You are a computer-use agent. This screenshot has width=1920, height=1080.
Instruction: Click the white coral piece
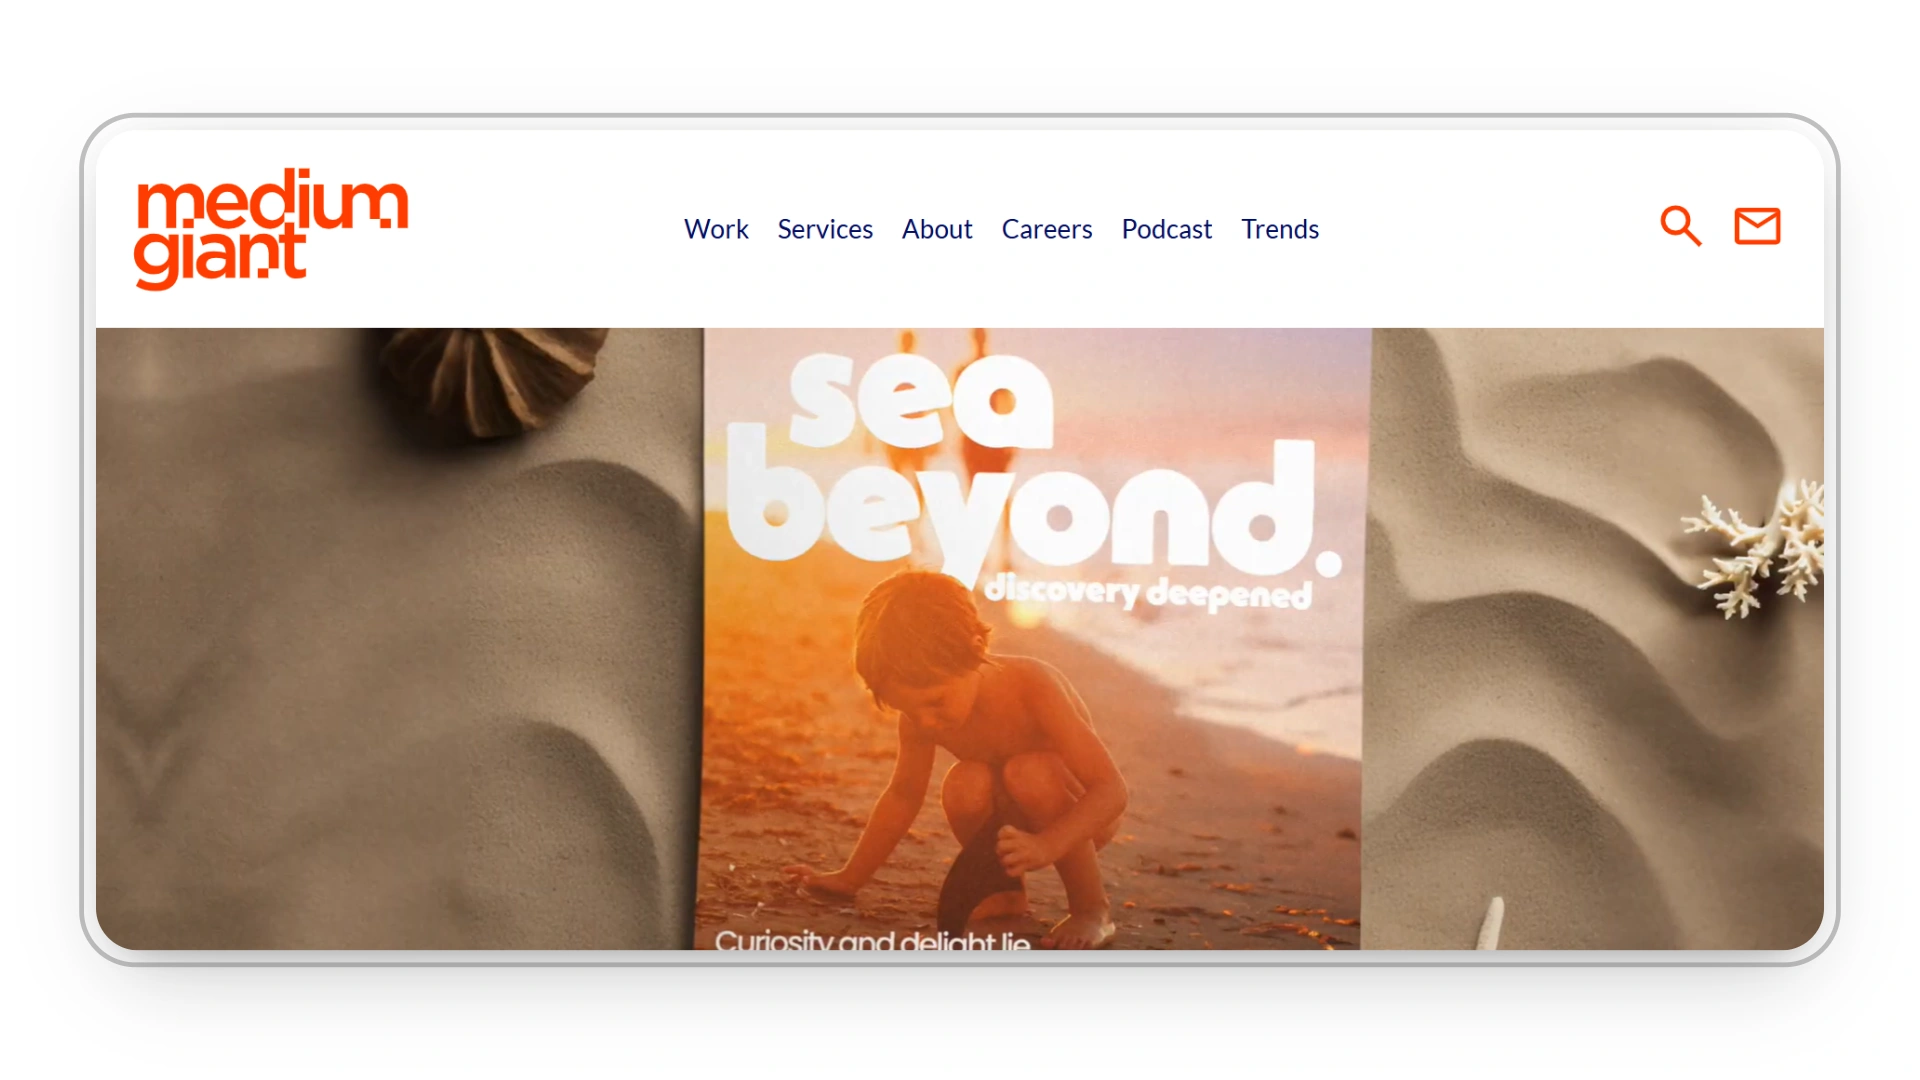pyautogui.click(x=1757, y=548)
